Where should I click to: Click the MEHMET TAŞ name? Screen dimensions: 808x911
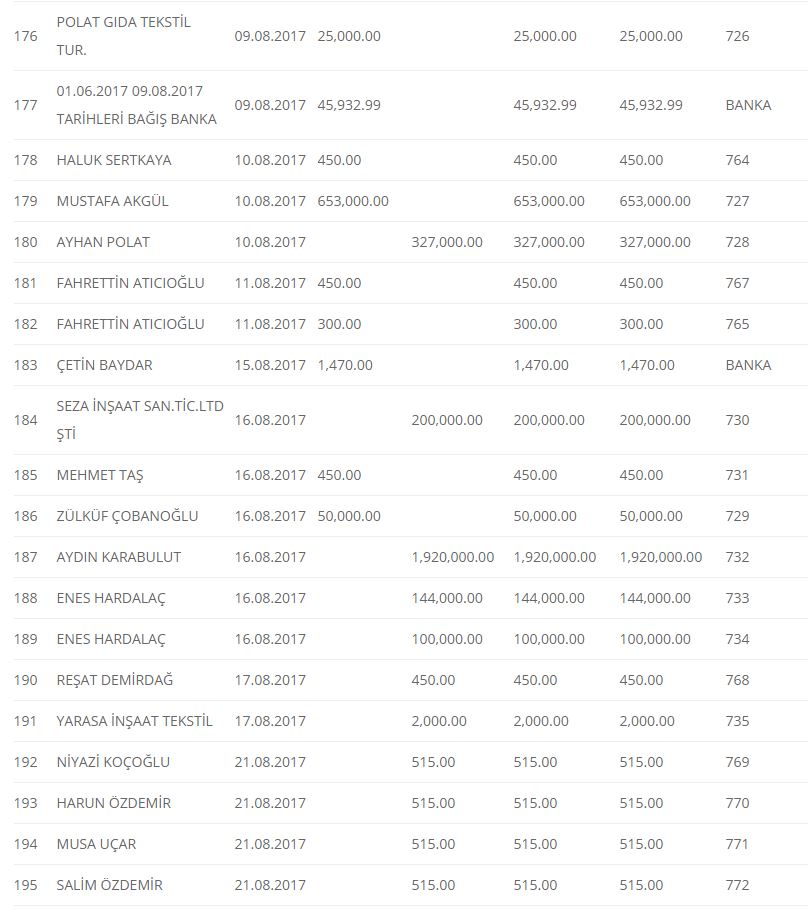pos(100,475)
